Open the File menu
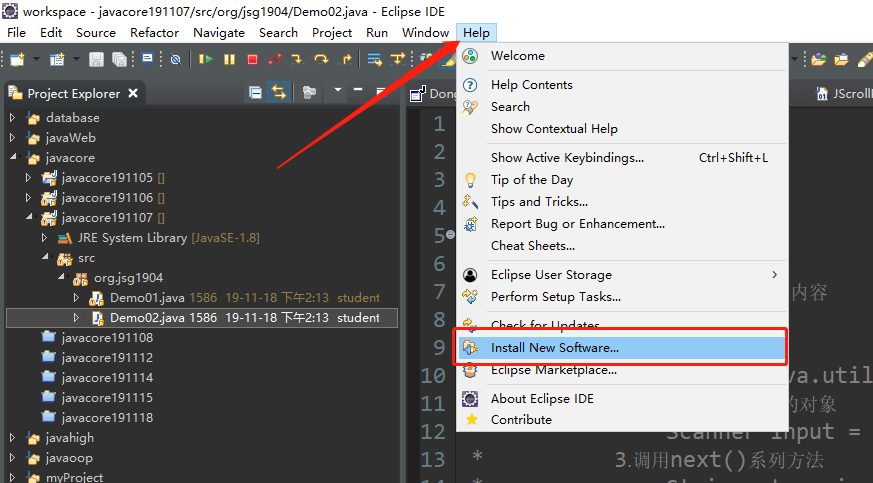Viewport: 873px width, 483px height. pyautogui.click(x=17, y=33)
